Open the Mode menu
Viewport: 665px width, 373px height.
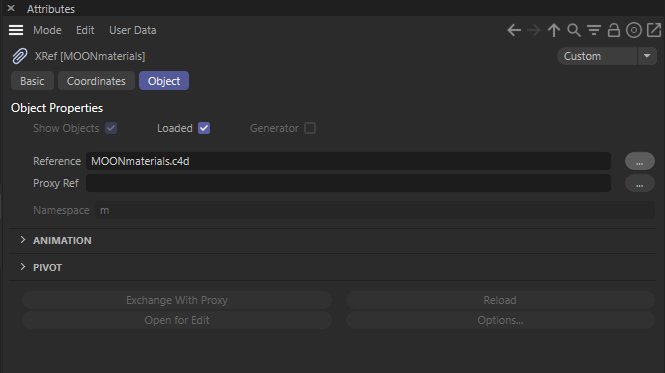(48, 30)
